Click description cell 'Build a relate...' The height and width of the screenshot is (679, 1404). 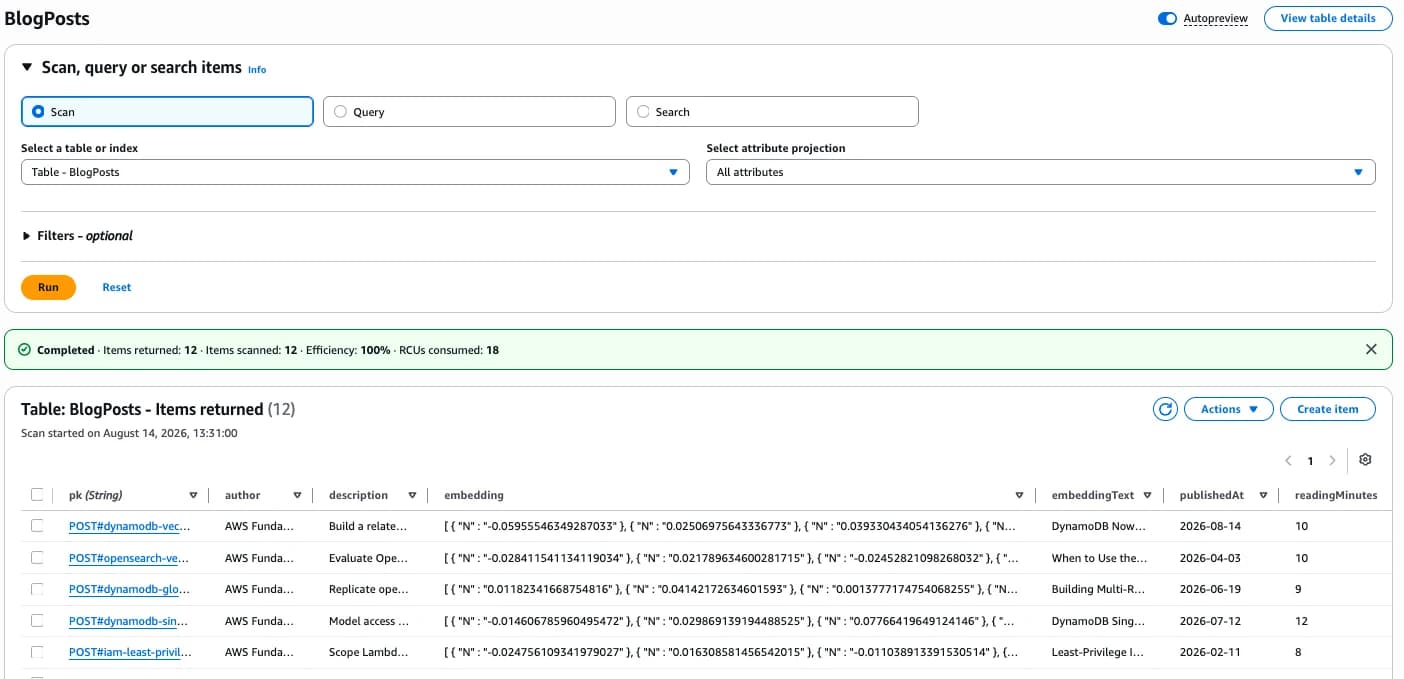click(x=368, y=526)
